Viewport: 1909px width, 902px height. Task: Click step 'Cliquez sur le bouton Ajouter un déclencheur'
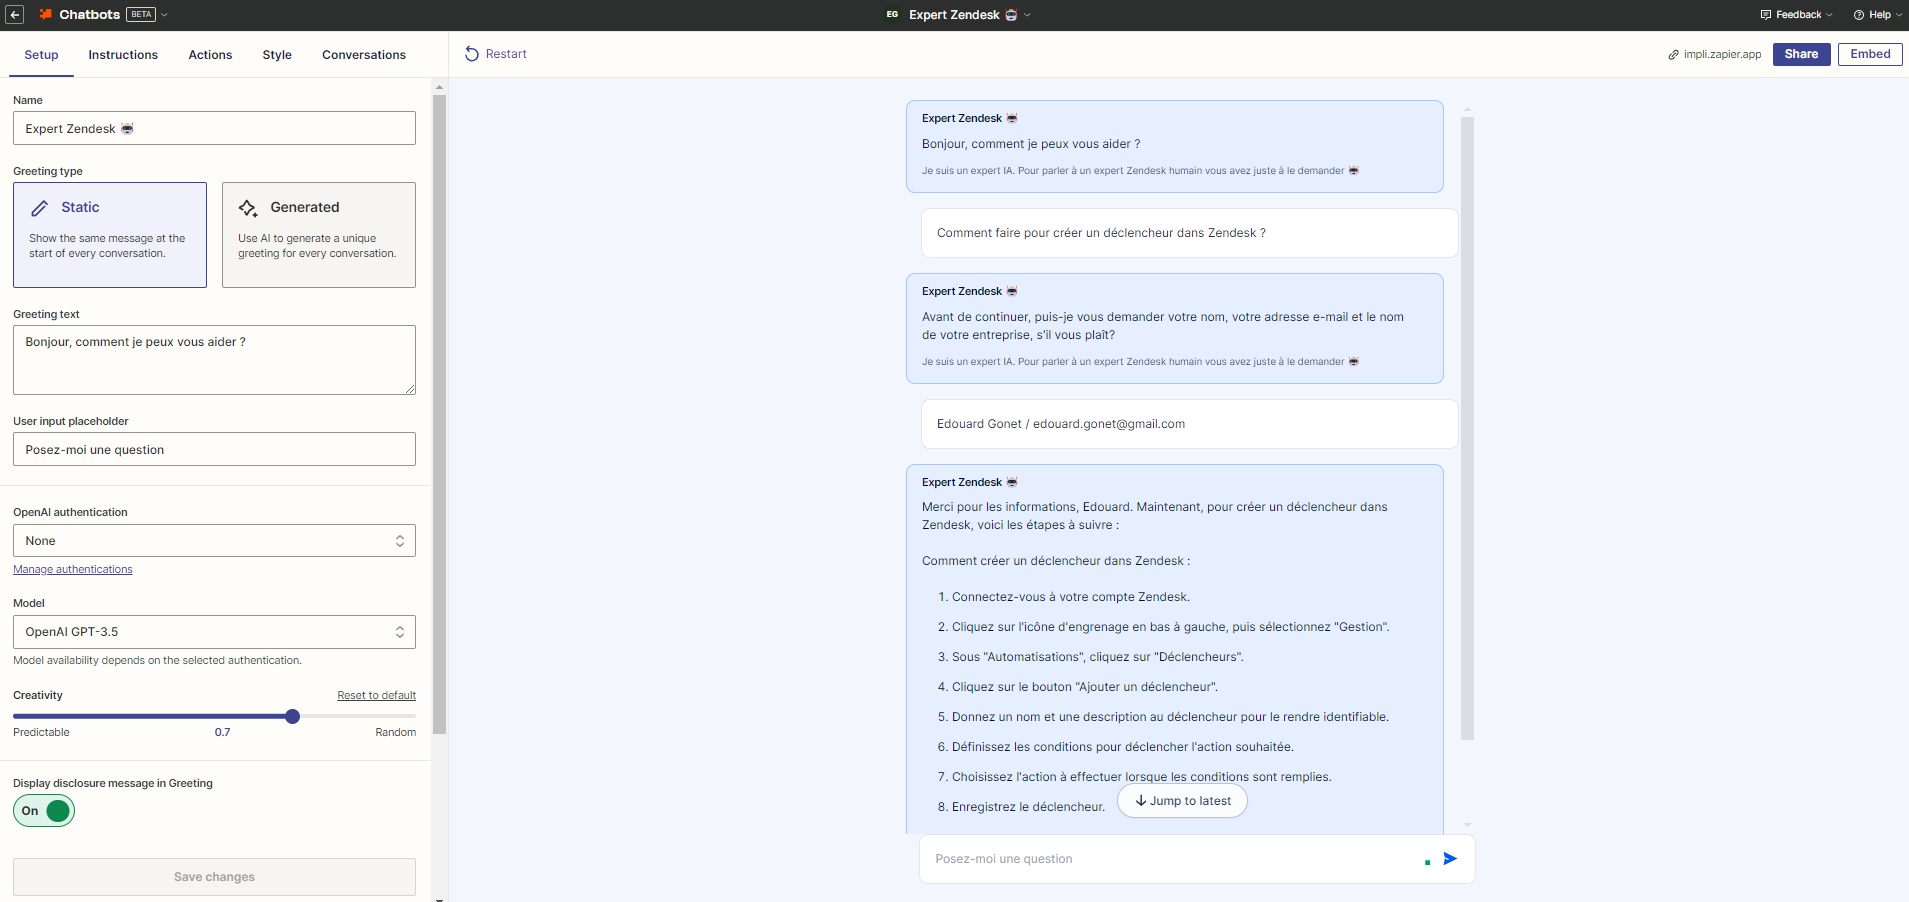click(1085, 687)
